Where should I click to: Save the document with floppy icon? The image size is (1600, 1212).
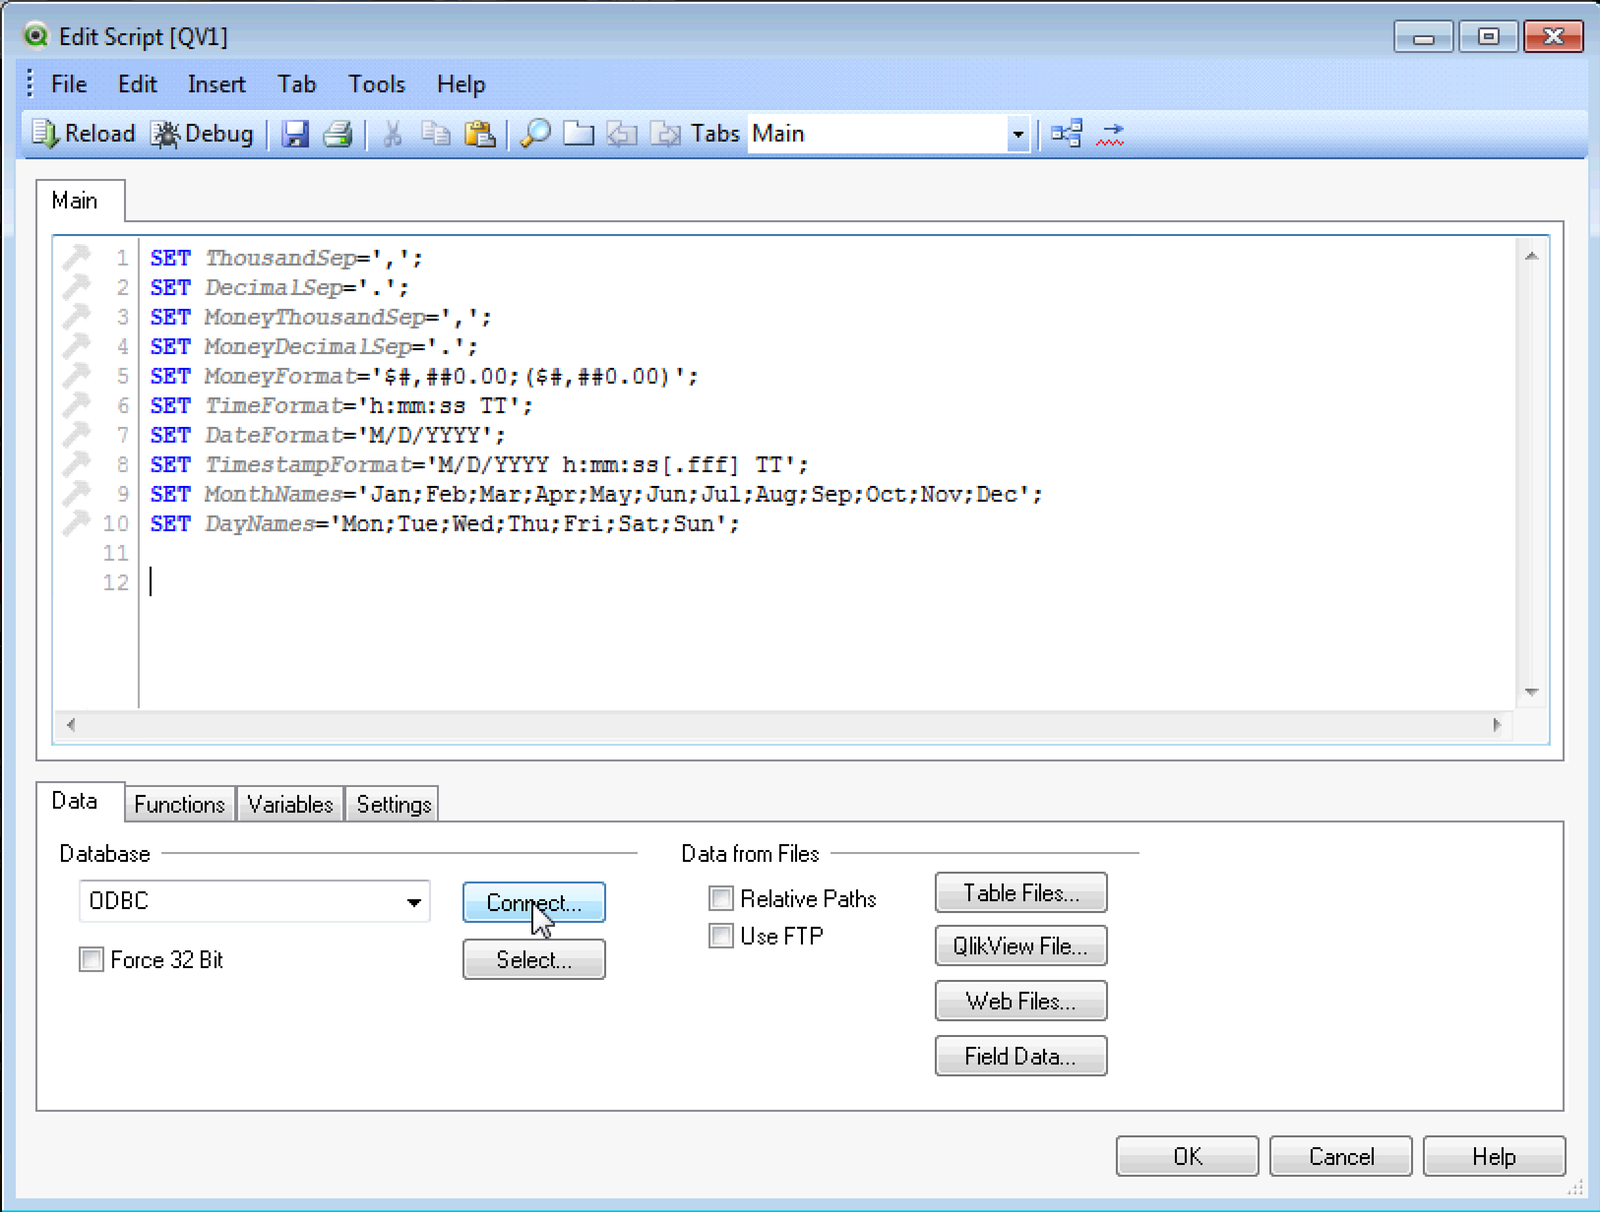coord(295,134)
